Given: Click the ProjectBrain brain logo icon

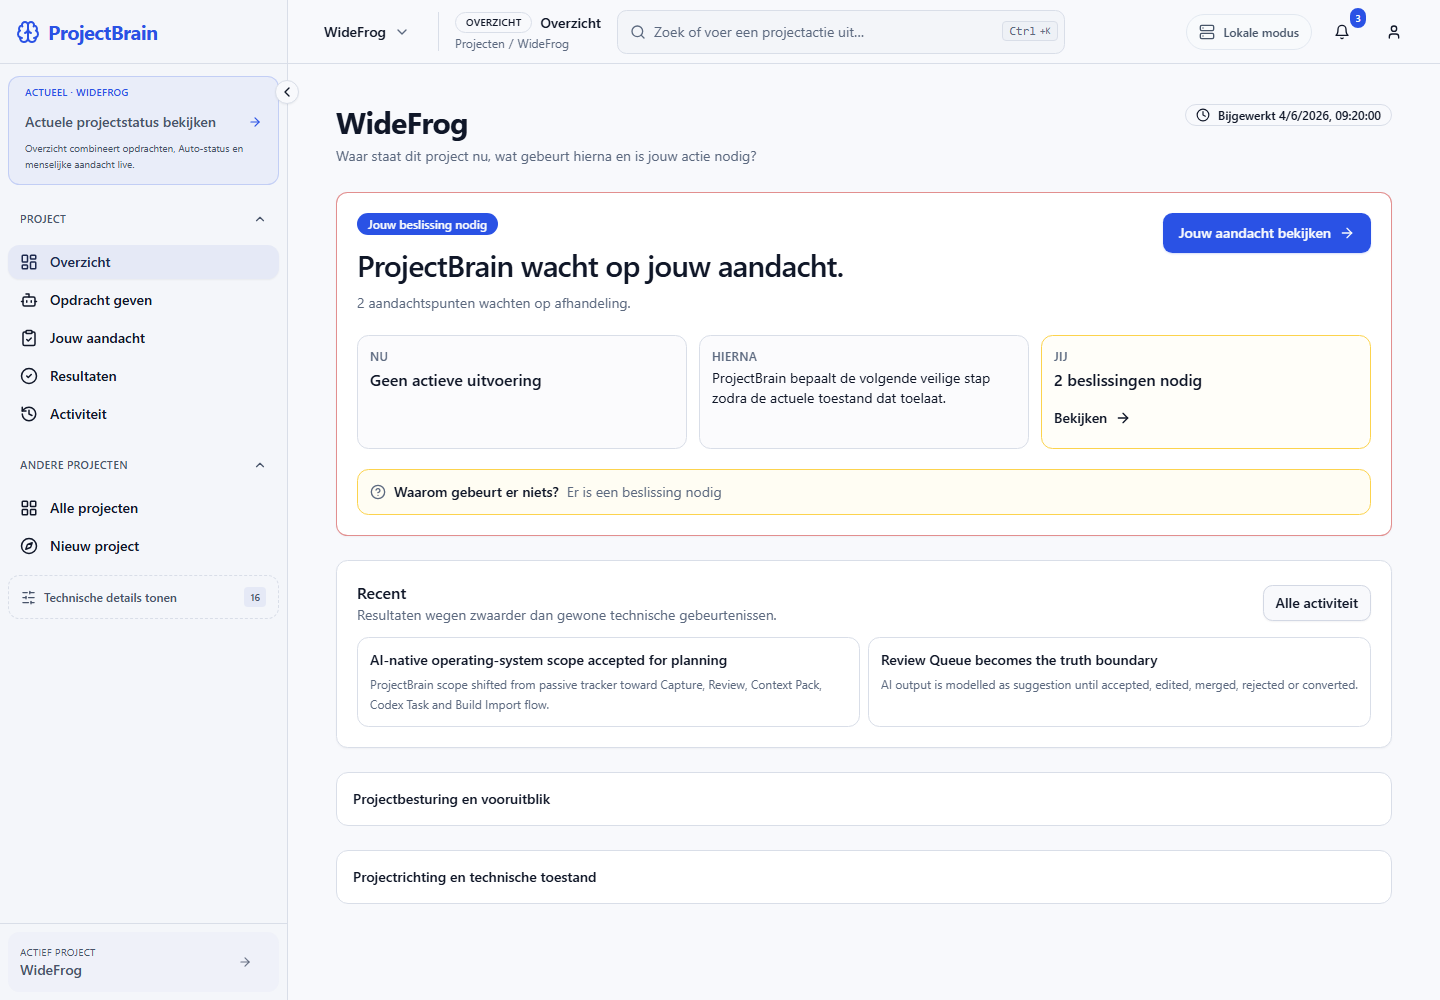Looking at the screenshot, I should pyautogui.click(x=28, y=32).
